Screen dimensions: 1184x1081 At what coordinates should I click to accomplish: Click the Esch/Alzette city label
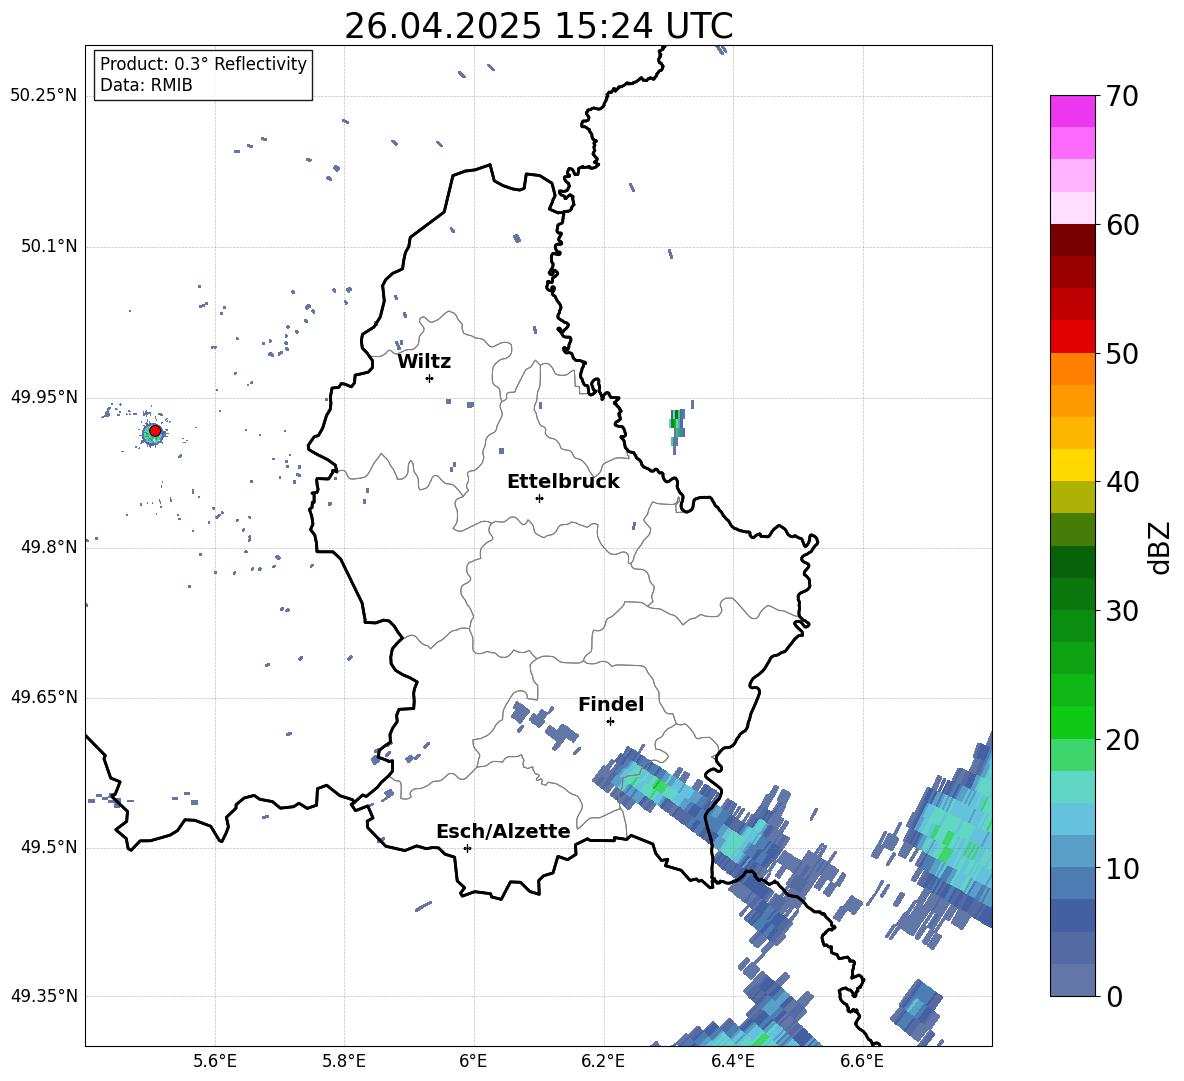pyautogui.click(x=503, y=831)
